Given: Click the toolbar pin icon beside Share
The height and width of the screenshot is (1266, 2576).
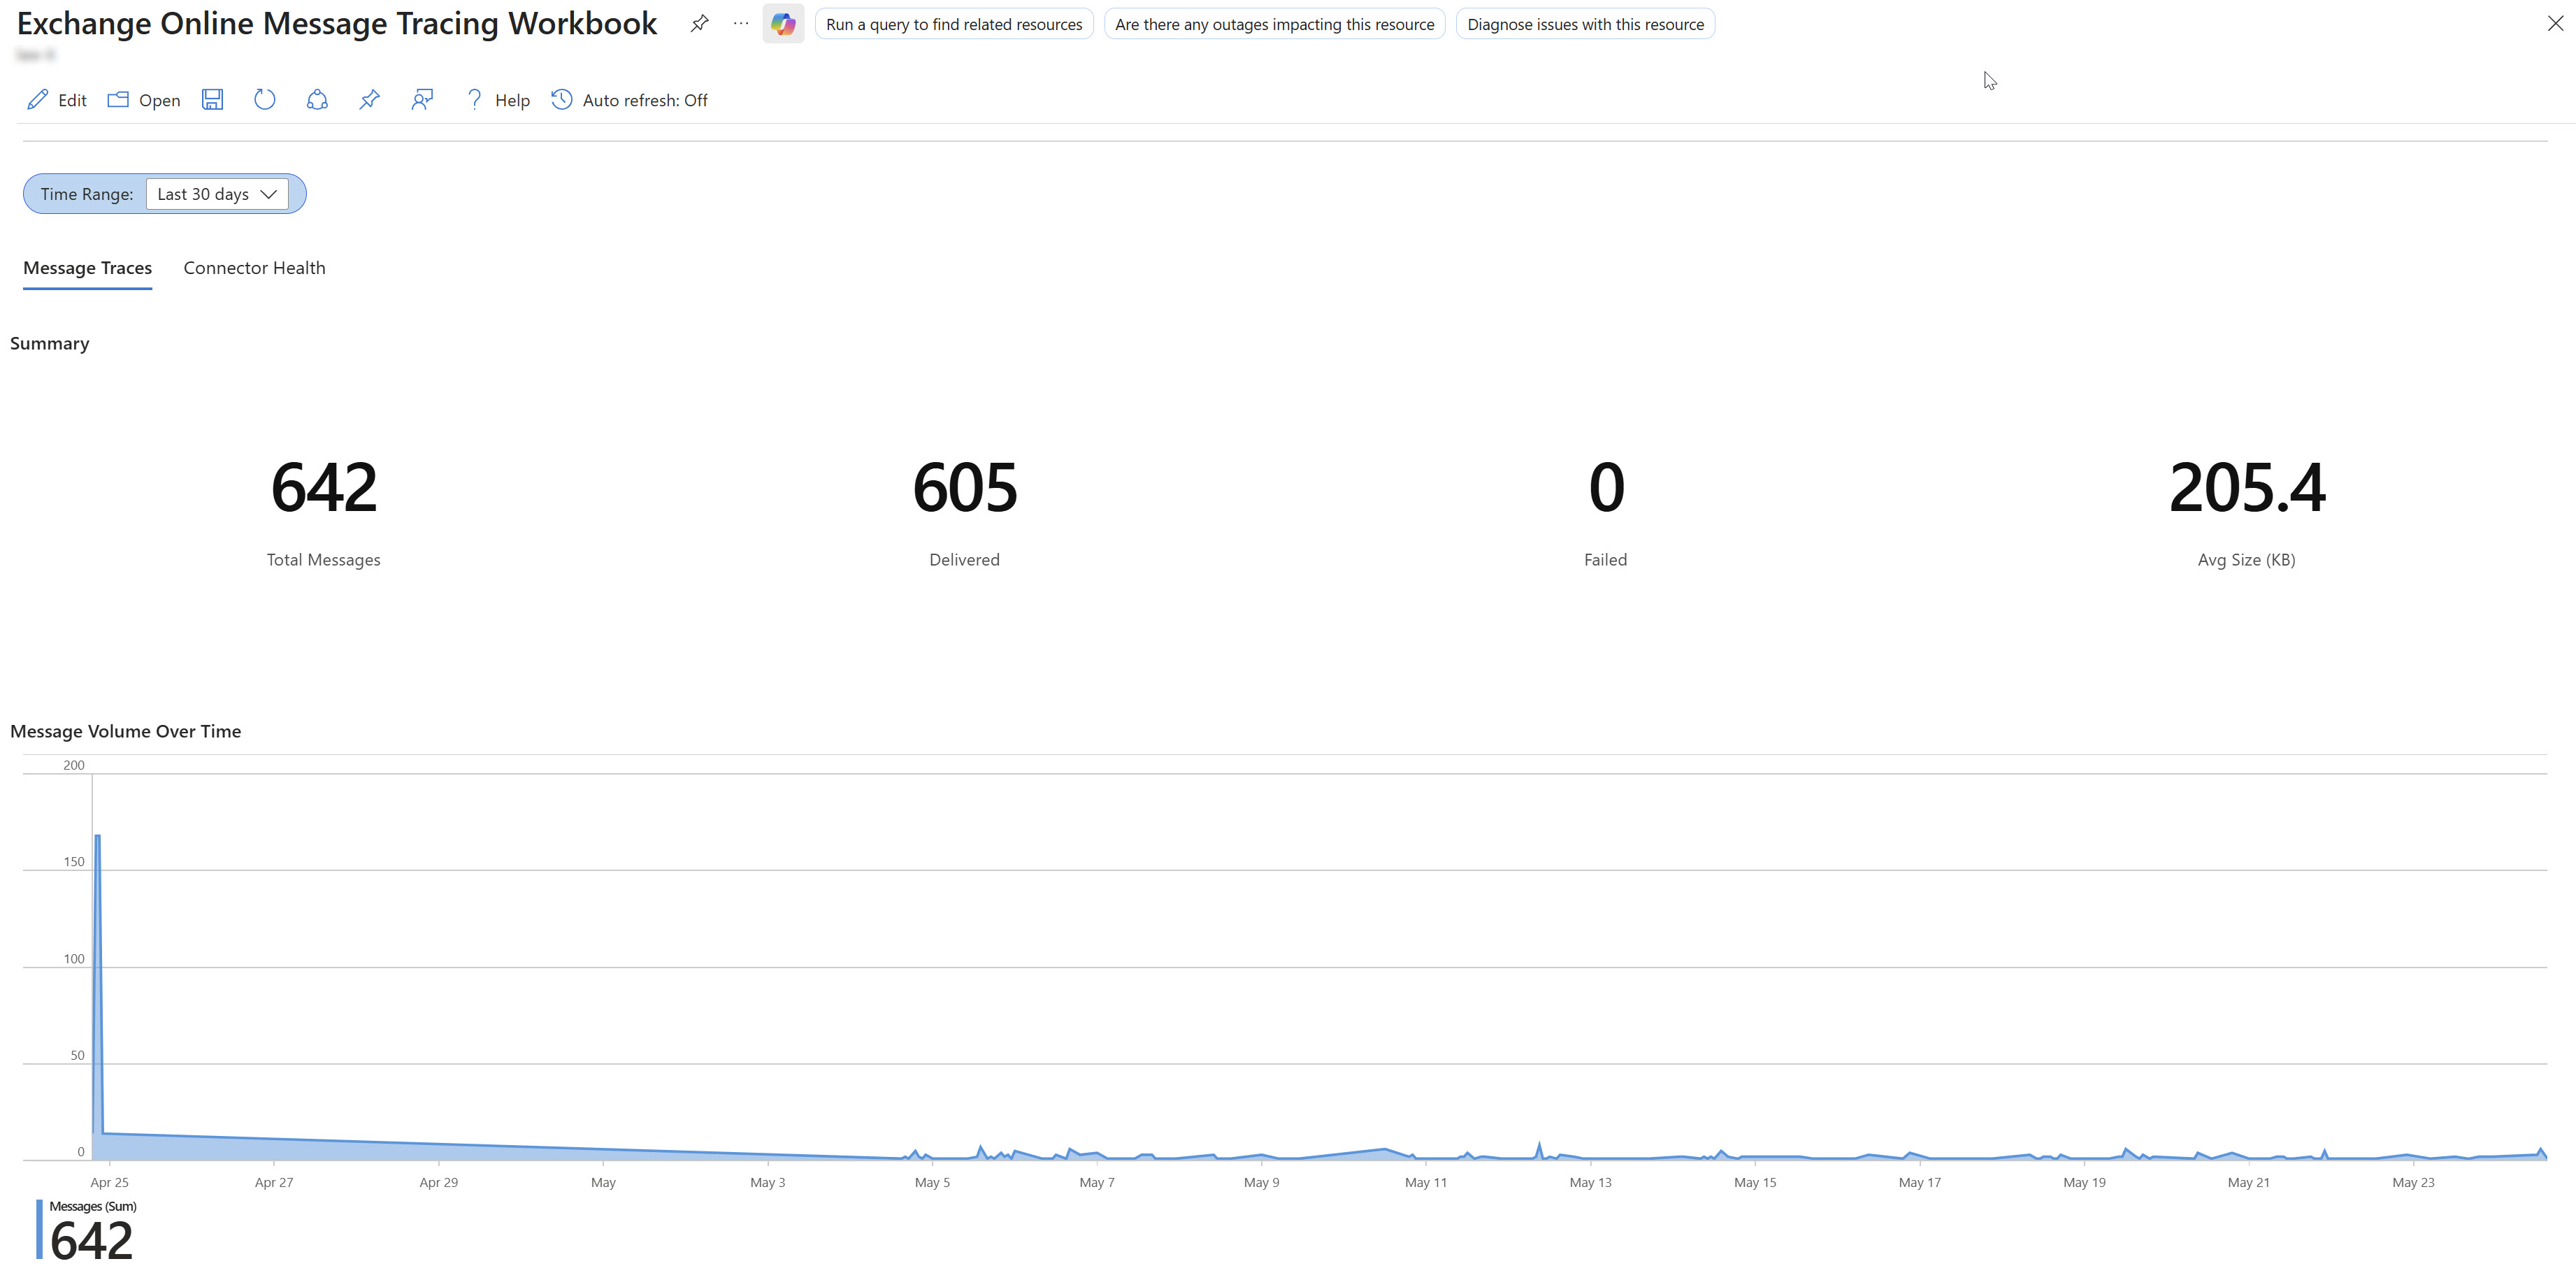Looking at the screenshot, I should 369,100.
